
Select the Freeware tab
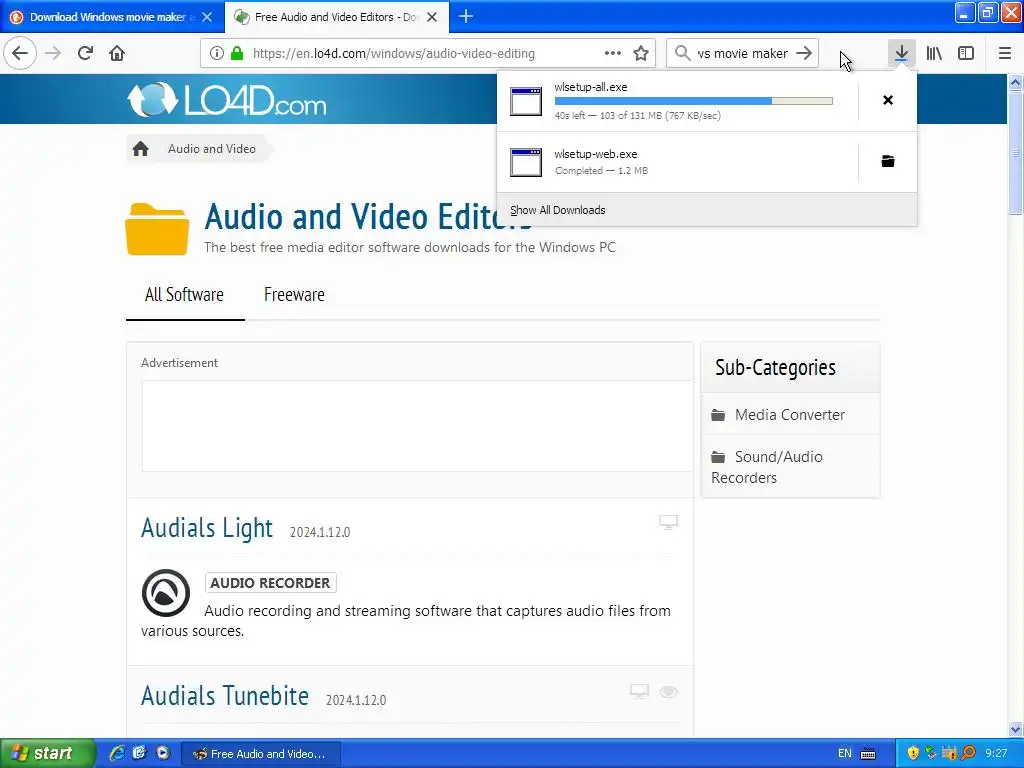294,295
